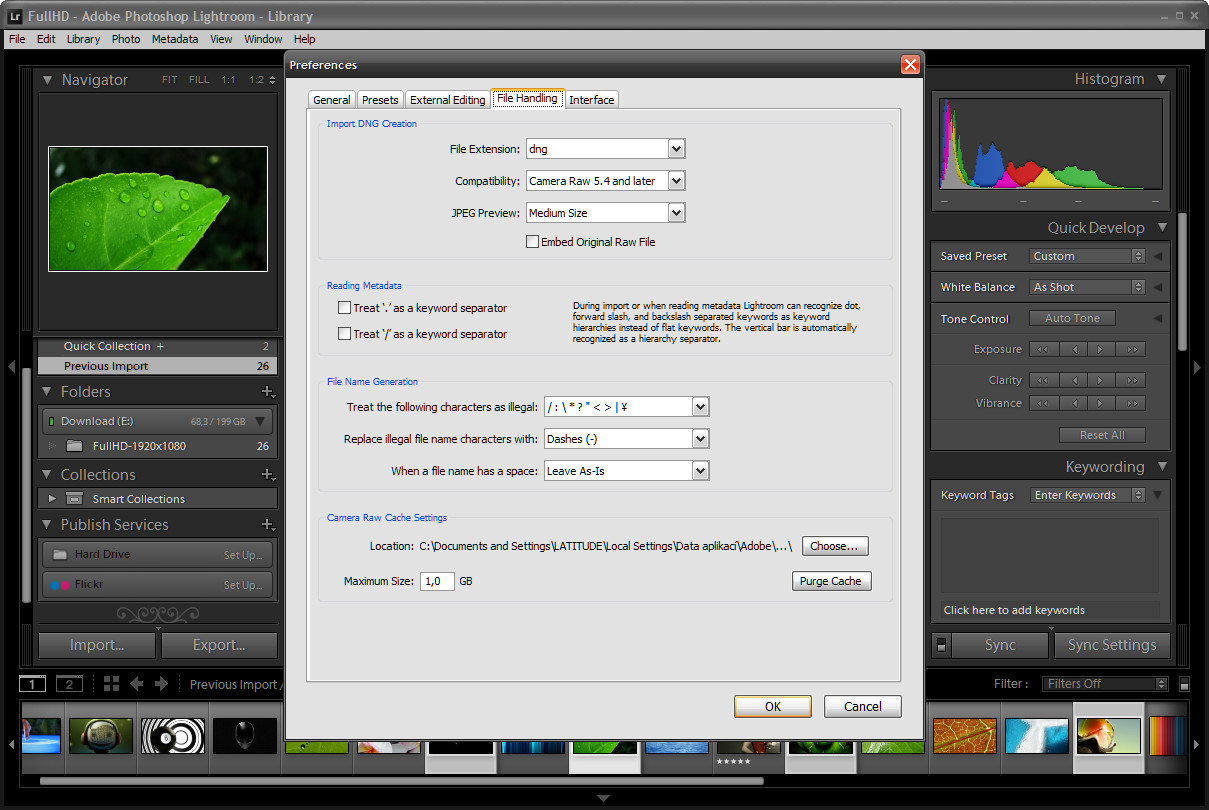Click the Publish Services plus icon
Screen dimensions: 1209x810
tap(267, 525)
